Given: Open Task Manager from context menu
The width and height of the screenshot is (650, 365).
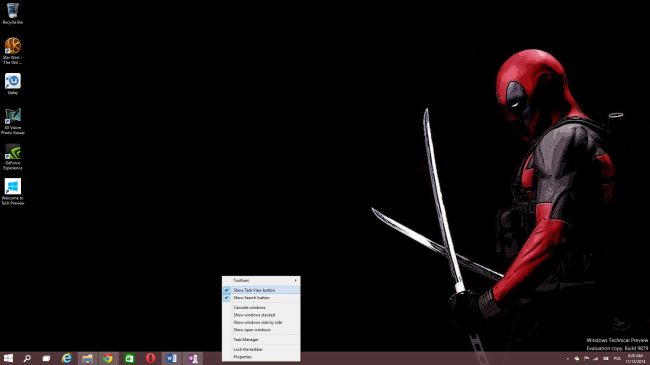Looking at the screenshot, I should (261, 340).
